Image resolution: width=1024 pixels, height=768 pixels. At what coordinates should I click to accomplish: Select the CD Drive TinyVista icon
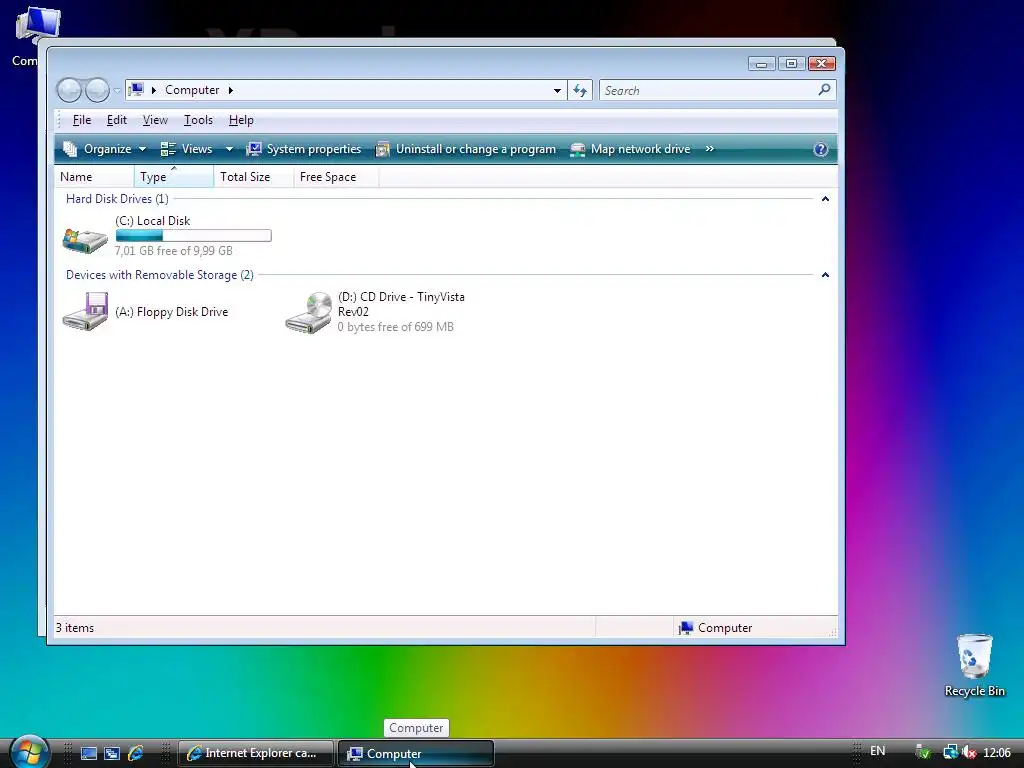(x=308, y=313)
